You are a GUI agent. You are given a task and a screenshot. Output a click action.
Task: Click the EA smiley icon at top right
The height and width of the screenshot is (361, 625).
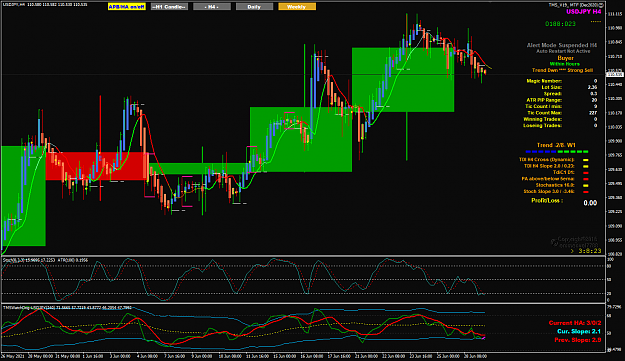(601, 5)
